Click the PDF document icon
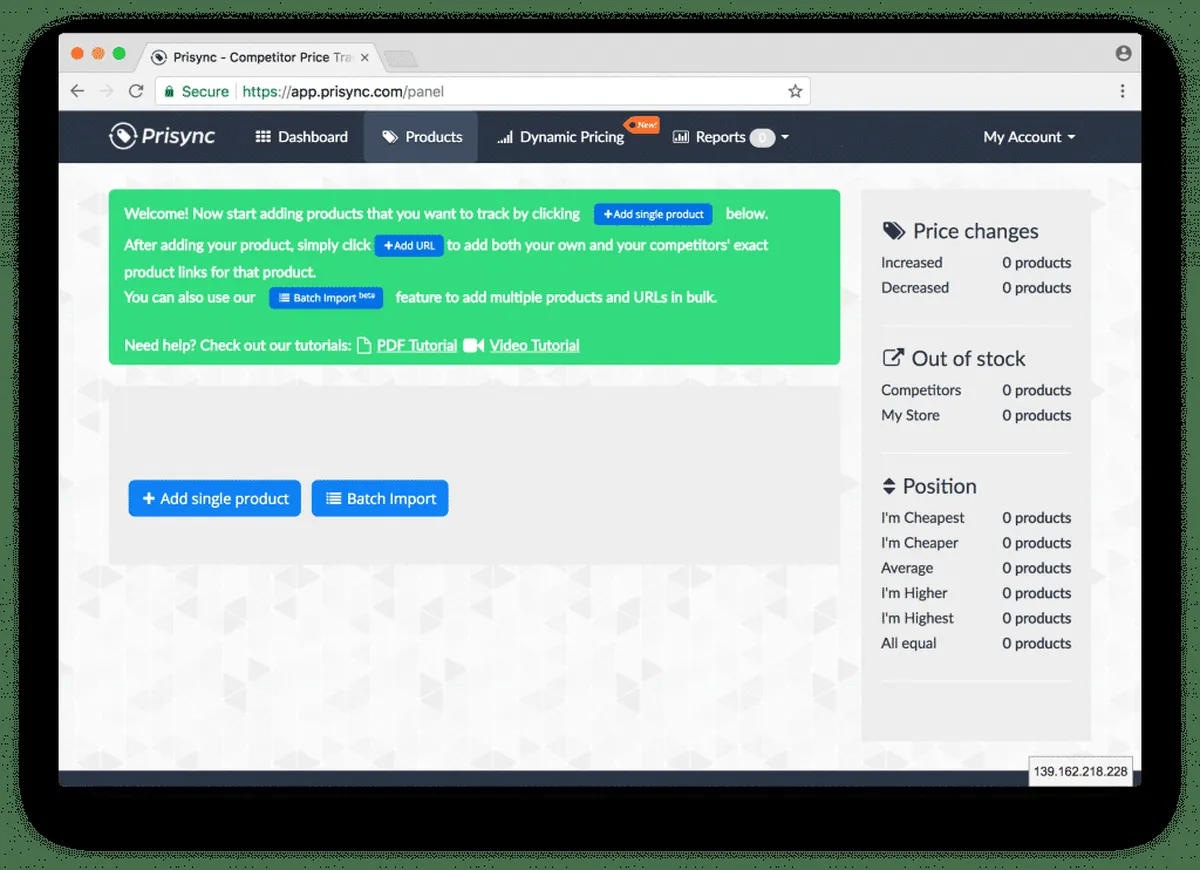The image size is (1200, 870). tap(364, 345)
